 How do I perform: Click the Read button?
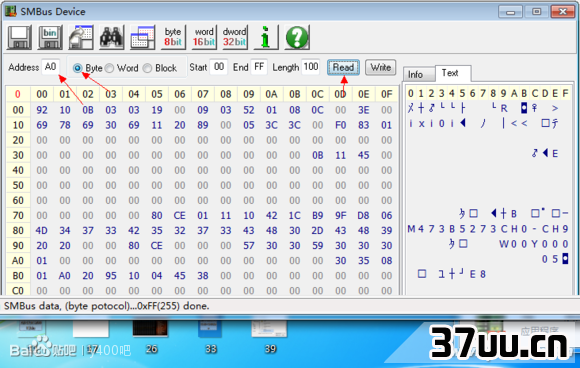(x=343, y=67)
